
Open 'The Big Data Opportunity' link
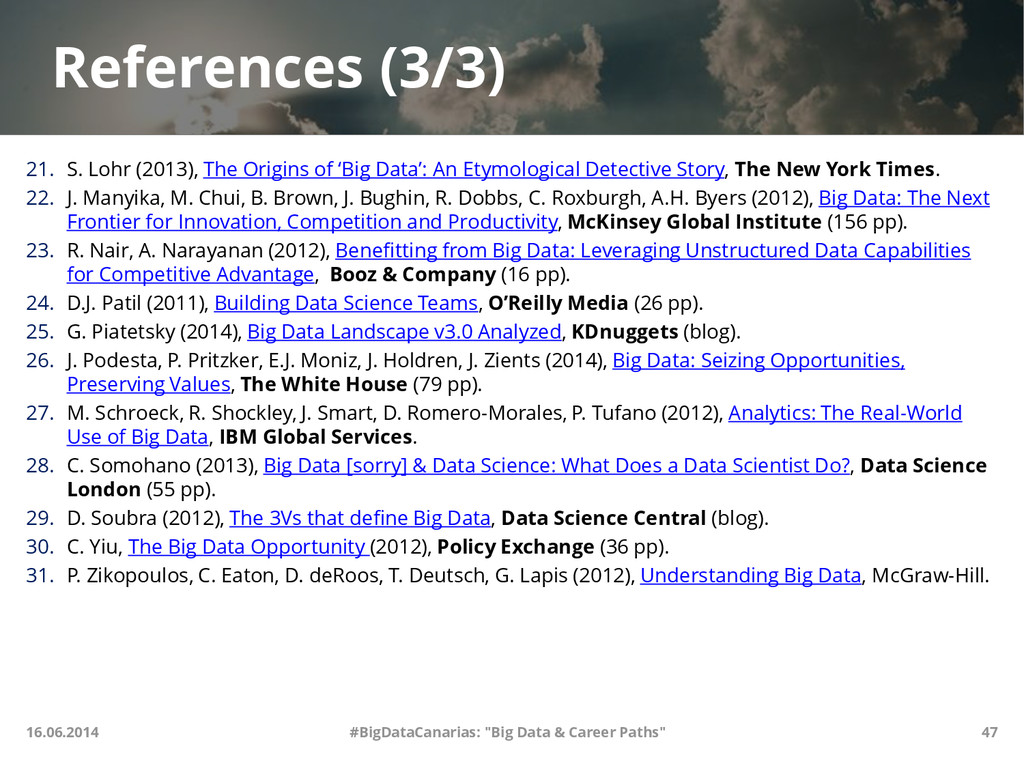coord(249,547)
